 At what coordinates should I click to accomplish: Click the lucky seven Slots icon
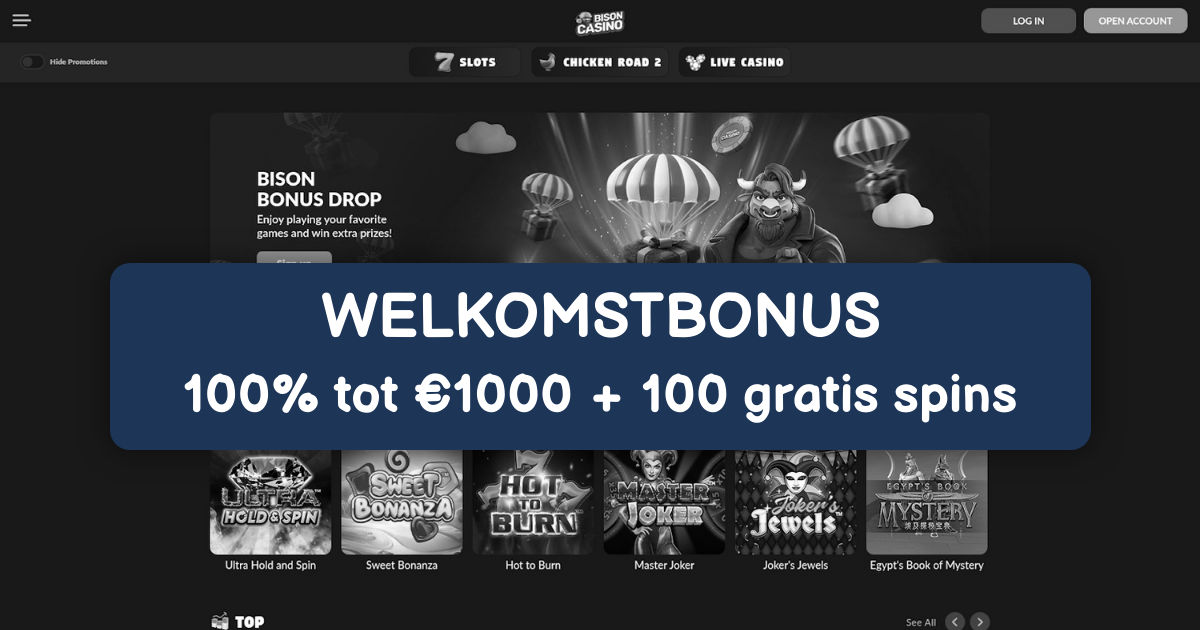pyautogui.click(x=444, y=62)
